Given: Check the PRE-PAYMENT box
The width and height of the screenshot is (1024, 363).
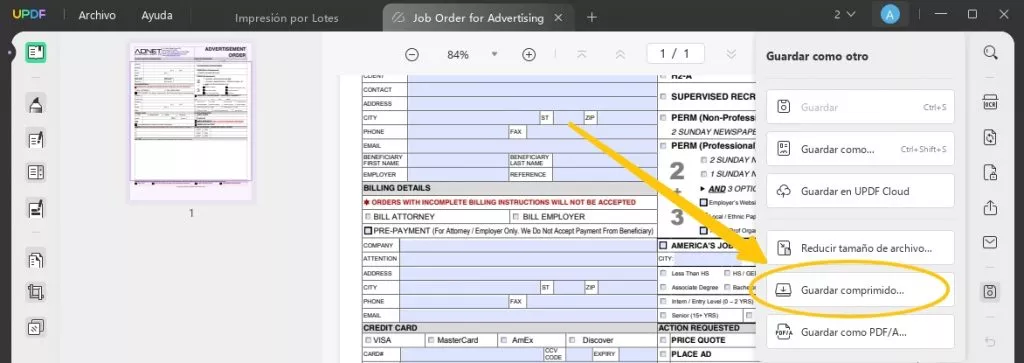Looking at the screenshot, I should tap(368, 230).
